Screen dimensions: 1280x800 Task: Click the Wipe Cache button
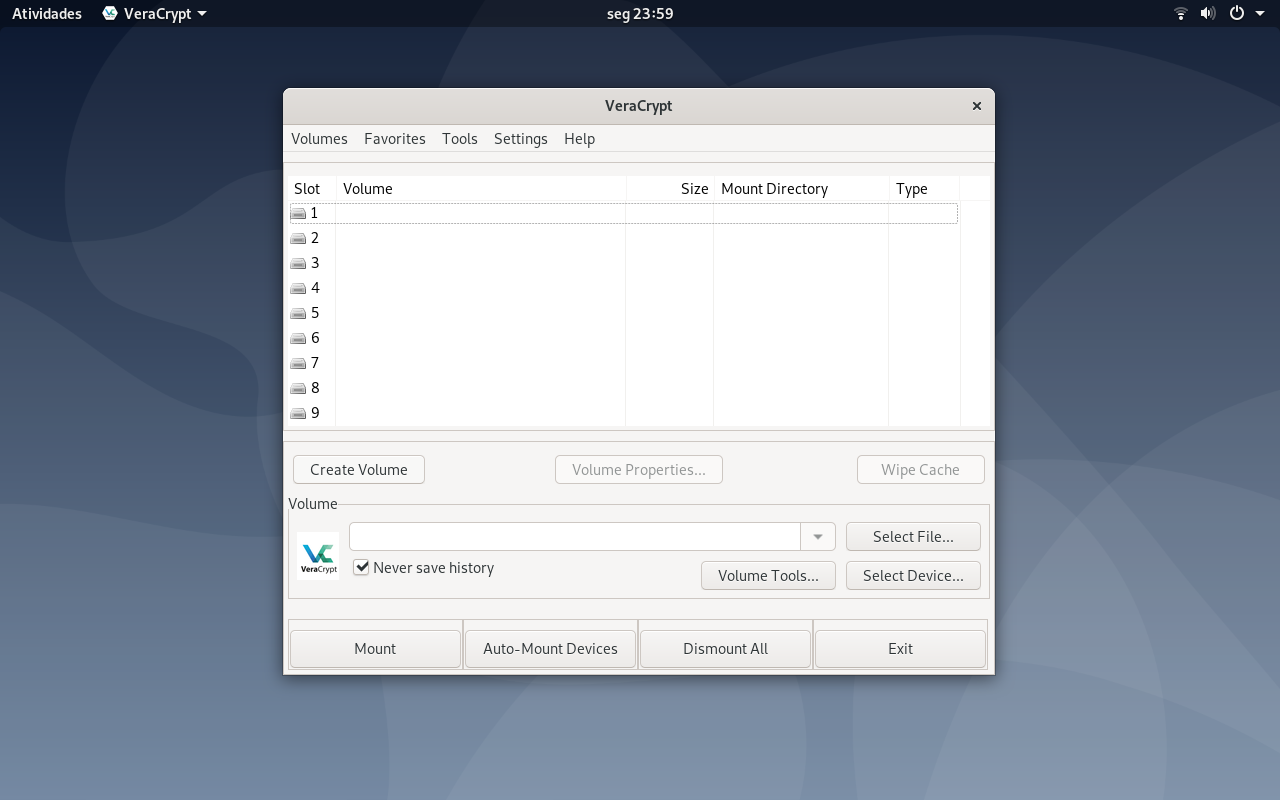[x=920, y=470]
